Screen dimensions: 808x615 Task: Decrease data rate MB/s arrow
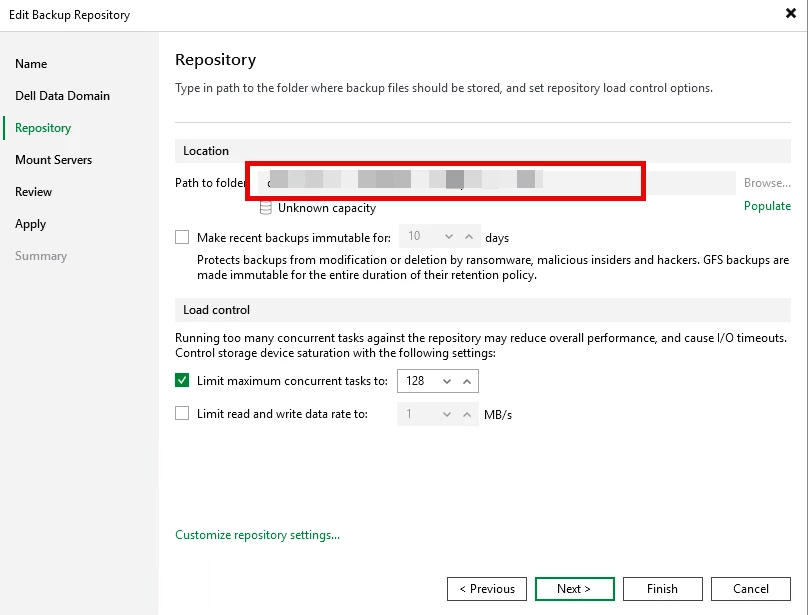pyautogui.click(x=447, y=414)
